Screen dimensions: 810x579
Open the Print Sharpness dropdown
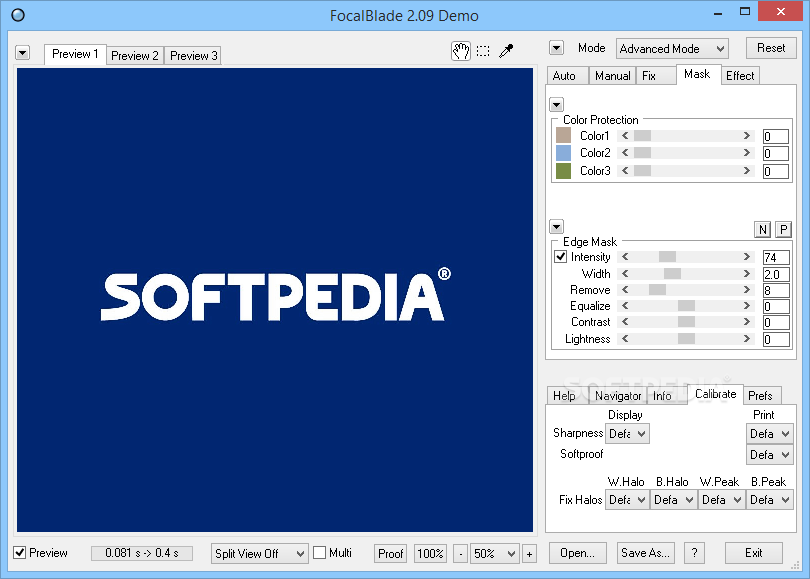pos(770,433)
